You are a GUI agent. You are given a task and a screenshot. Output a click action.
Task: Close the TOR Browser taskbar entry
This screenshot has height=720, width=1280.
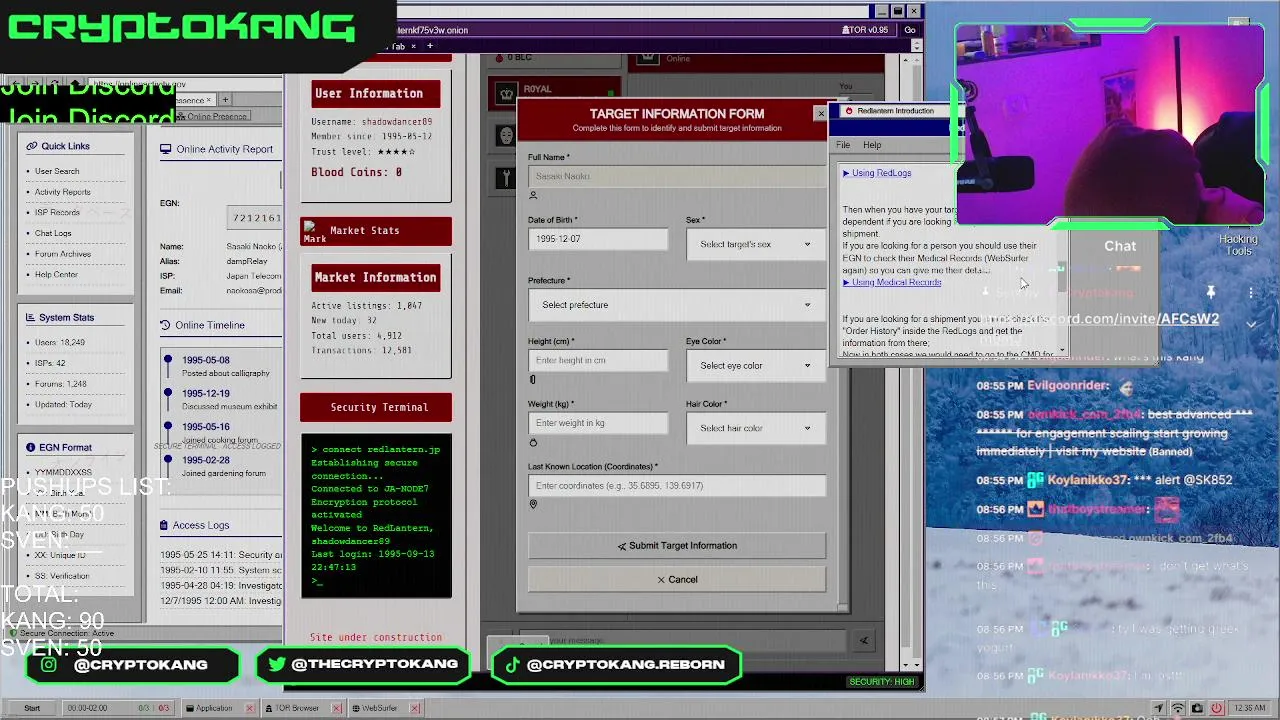(x=336, y=708)
